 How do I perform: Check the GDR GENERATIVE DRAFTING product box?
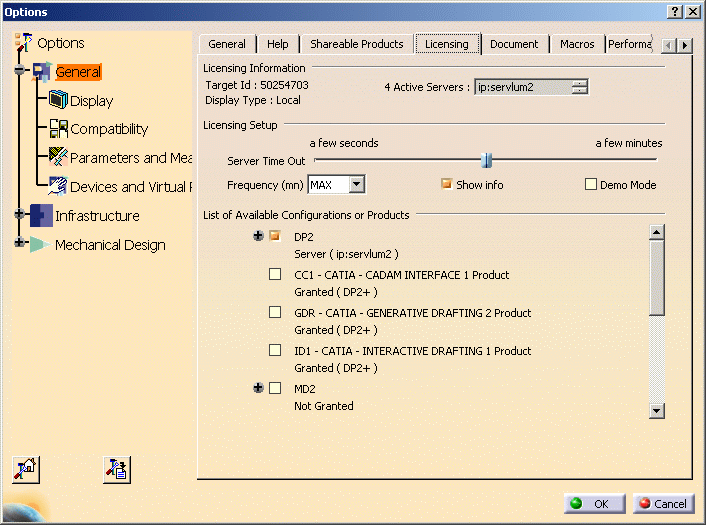(x=275, y=312)
